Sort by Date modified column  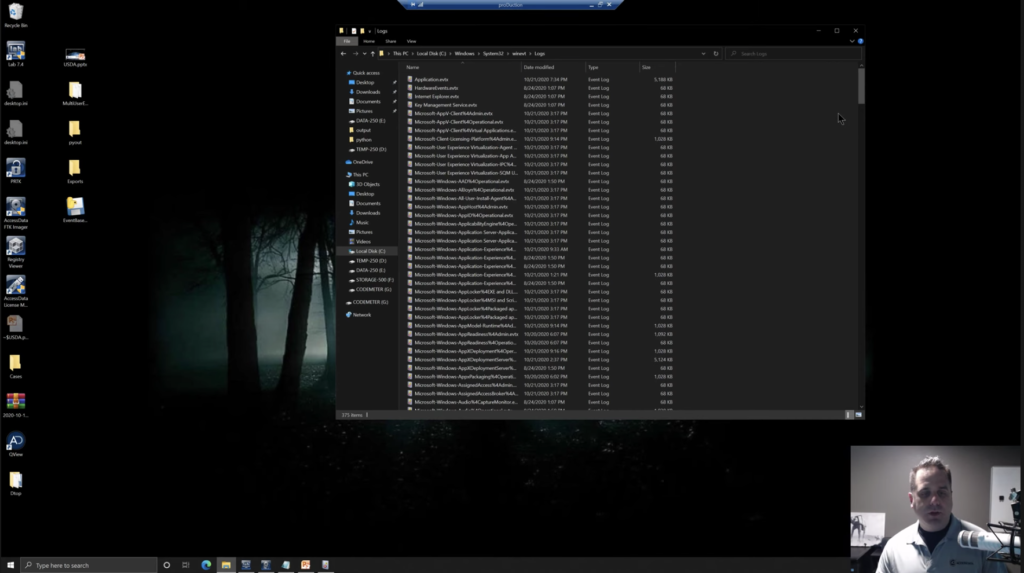(552, 67)
